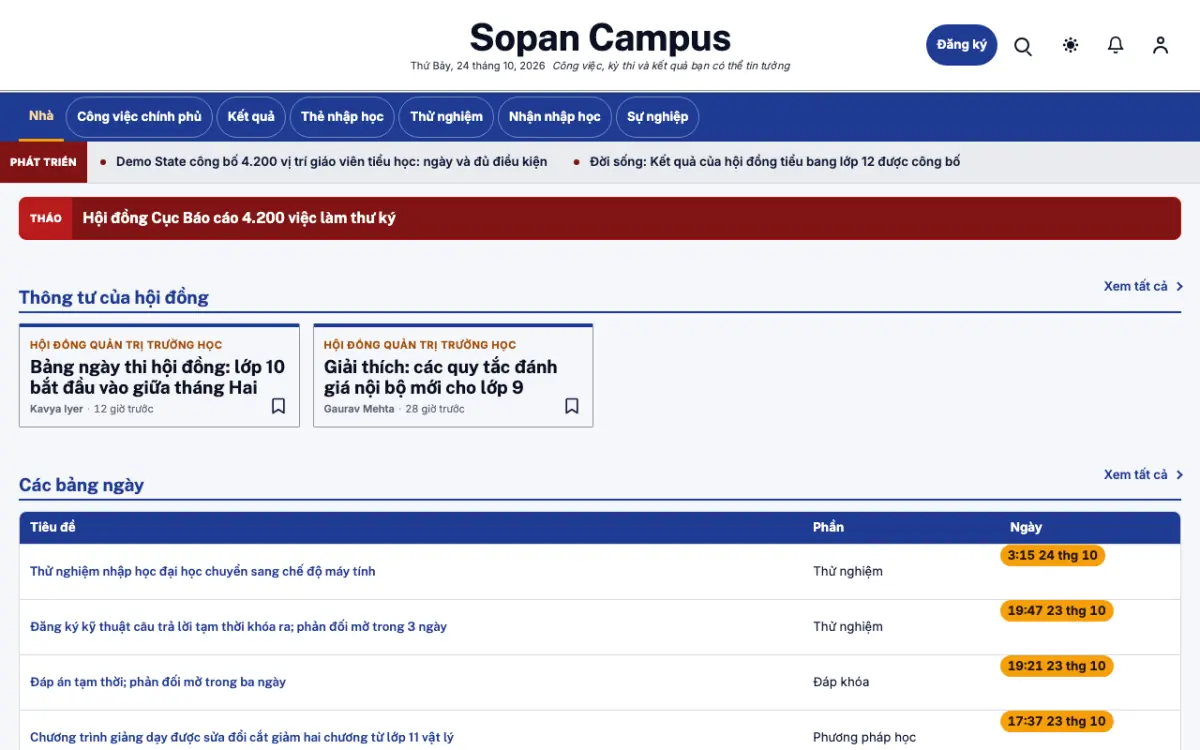This screenshot has height=750, width=1200.
Task: Click the Đăng ký button
Action: point(961,45)
